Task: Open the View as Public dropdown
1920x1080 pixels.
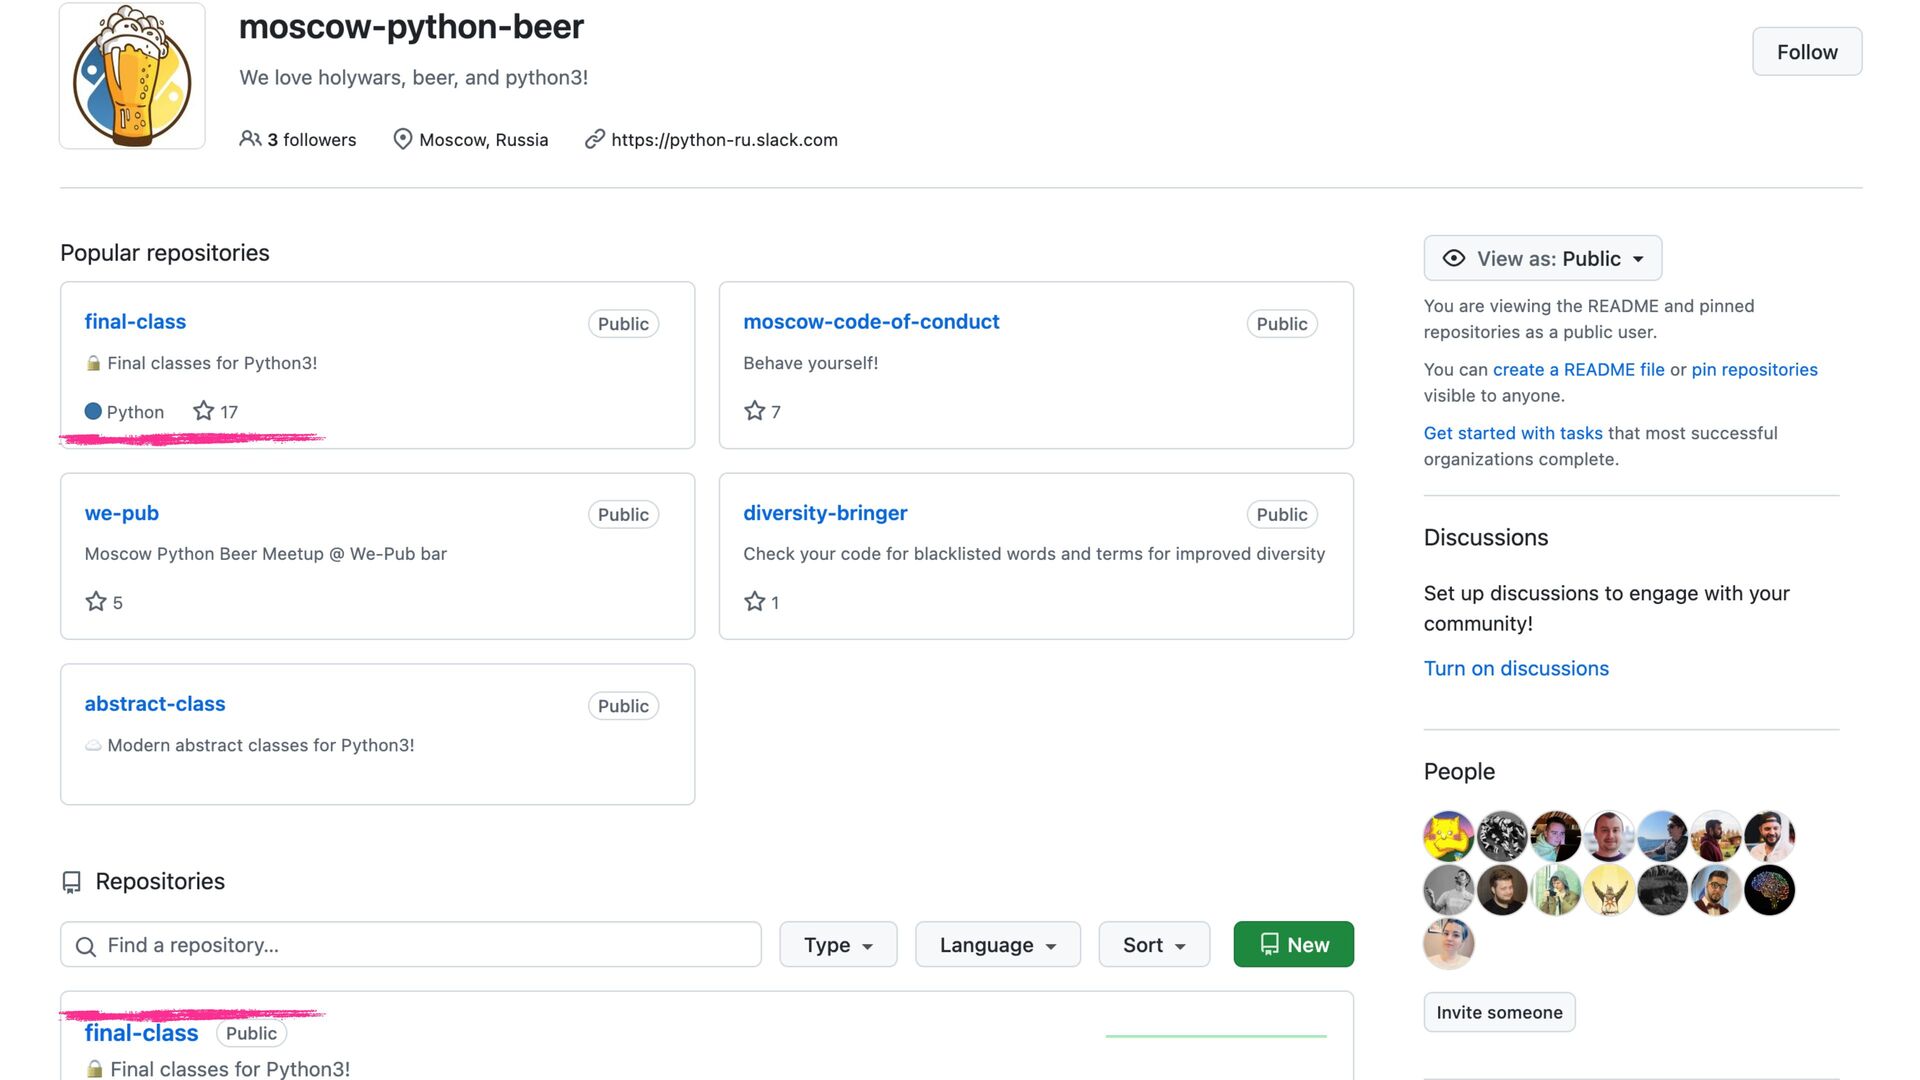Action: [x=1542, y=259]
